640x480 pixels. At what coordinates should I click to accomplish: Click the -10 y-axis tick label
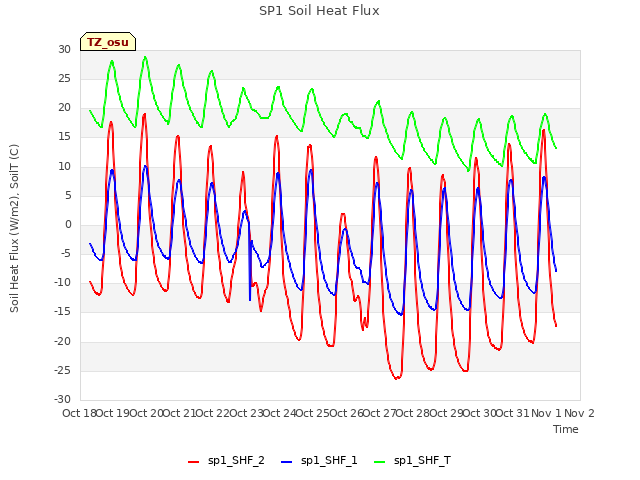click(62, 282)
